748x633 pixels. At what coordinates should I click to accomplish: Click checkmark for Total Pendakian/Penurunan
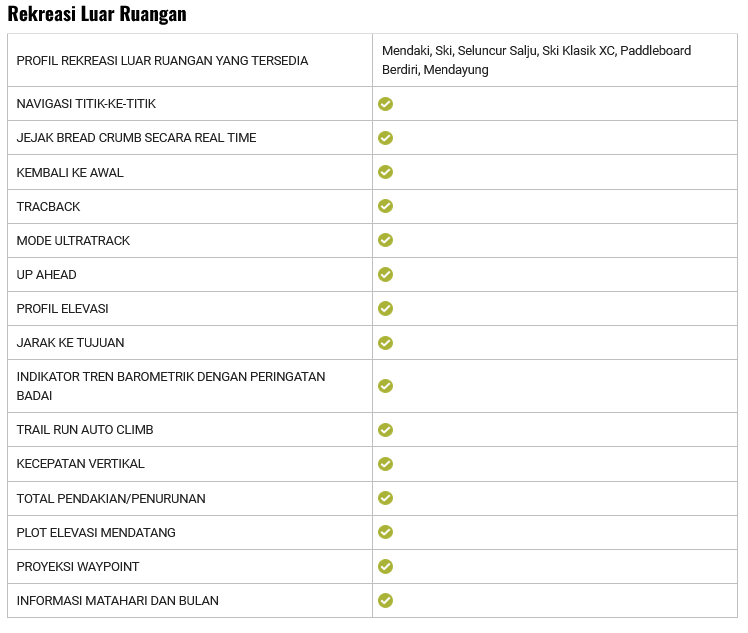click(385, 498)
